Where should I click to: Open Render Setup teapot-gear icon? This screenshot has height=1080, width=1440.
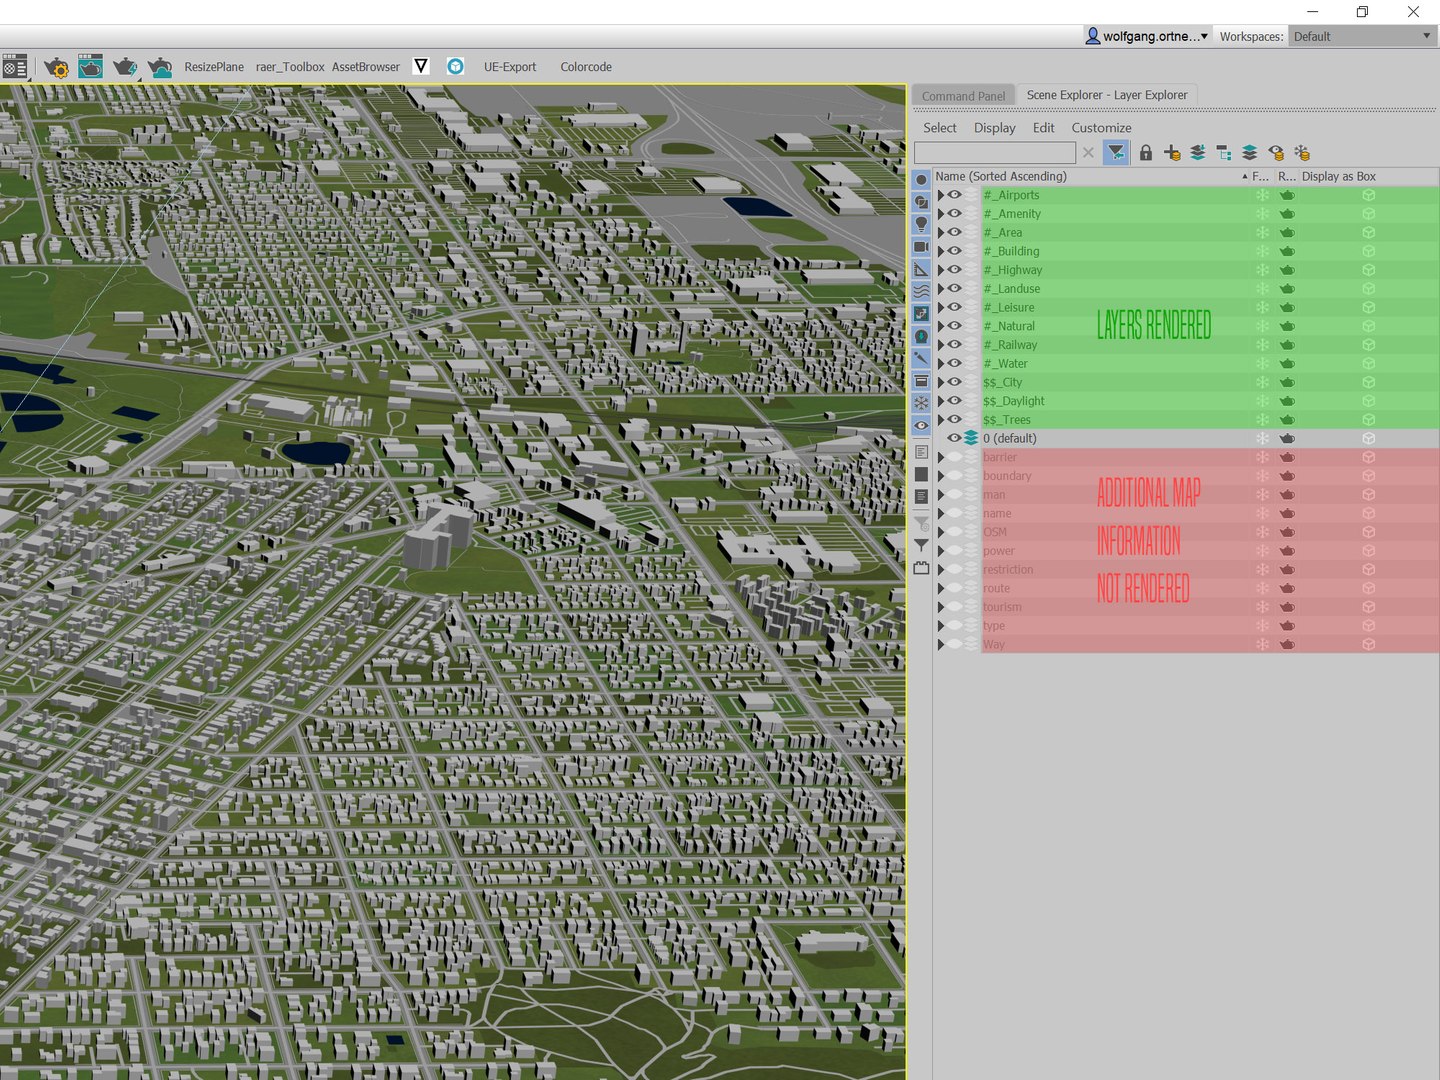56,67
